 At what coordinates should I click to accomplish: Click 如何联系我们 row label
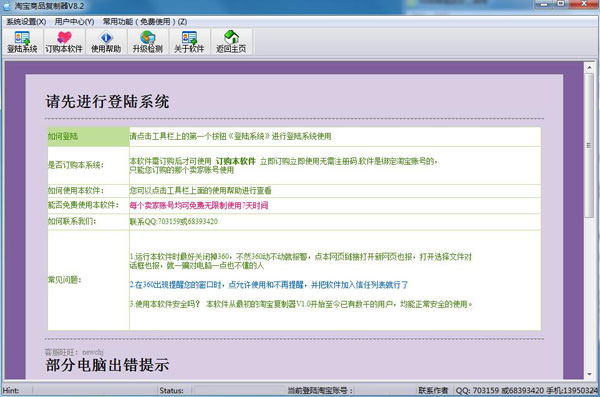pos(72,221)
